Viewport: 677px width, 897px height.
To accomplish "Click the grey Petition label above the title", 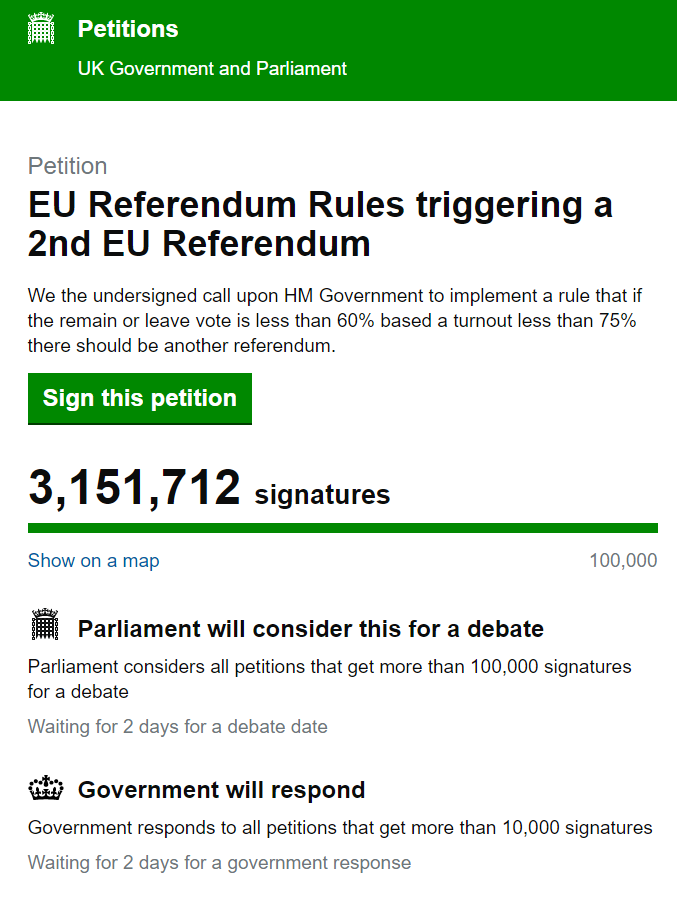I will tap(67, 166).
